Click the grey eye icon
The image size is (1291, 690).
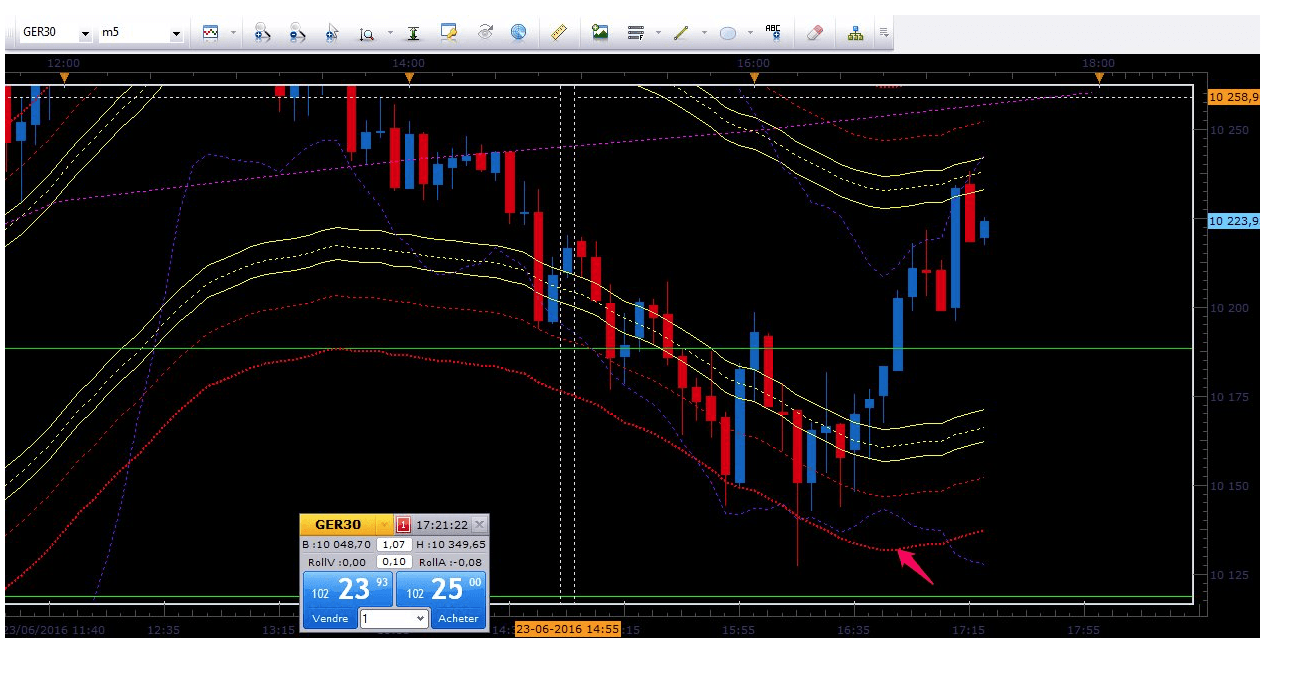click(x=485, y=32)
